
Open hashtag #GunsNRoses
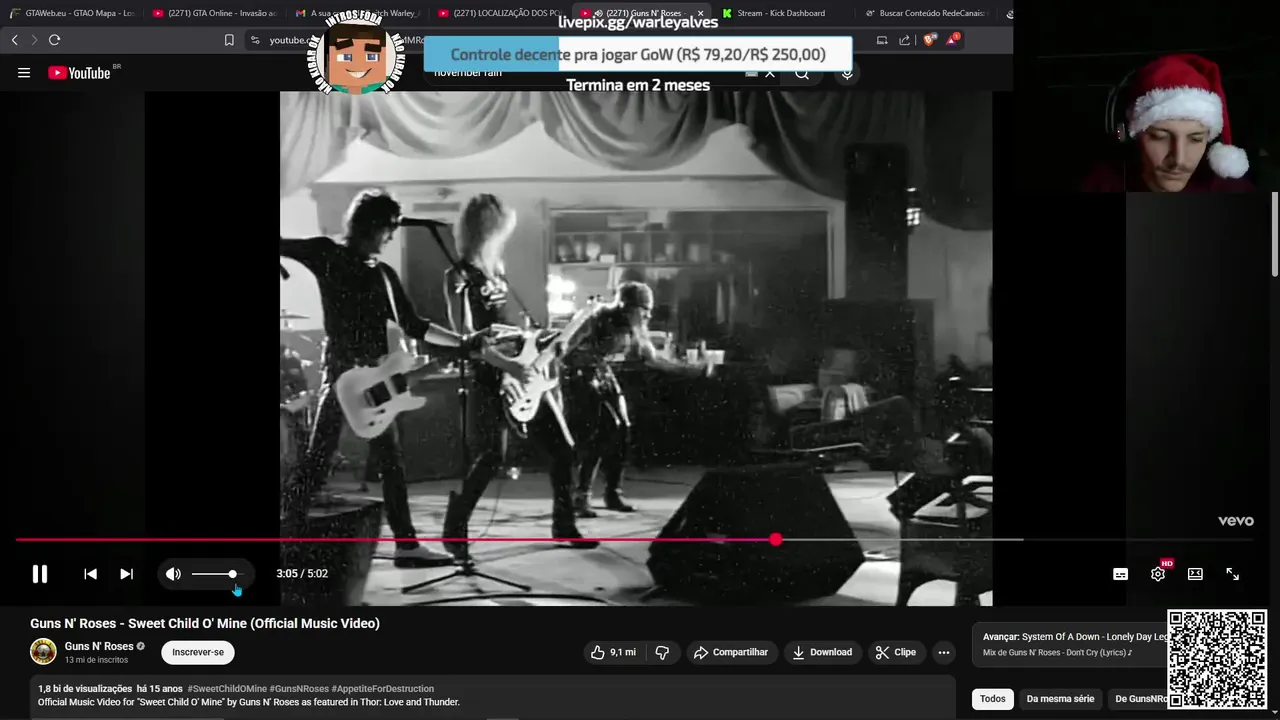tap(299, 689)
